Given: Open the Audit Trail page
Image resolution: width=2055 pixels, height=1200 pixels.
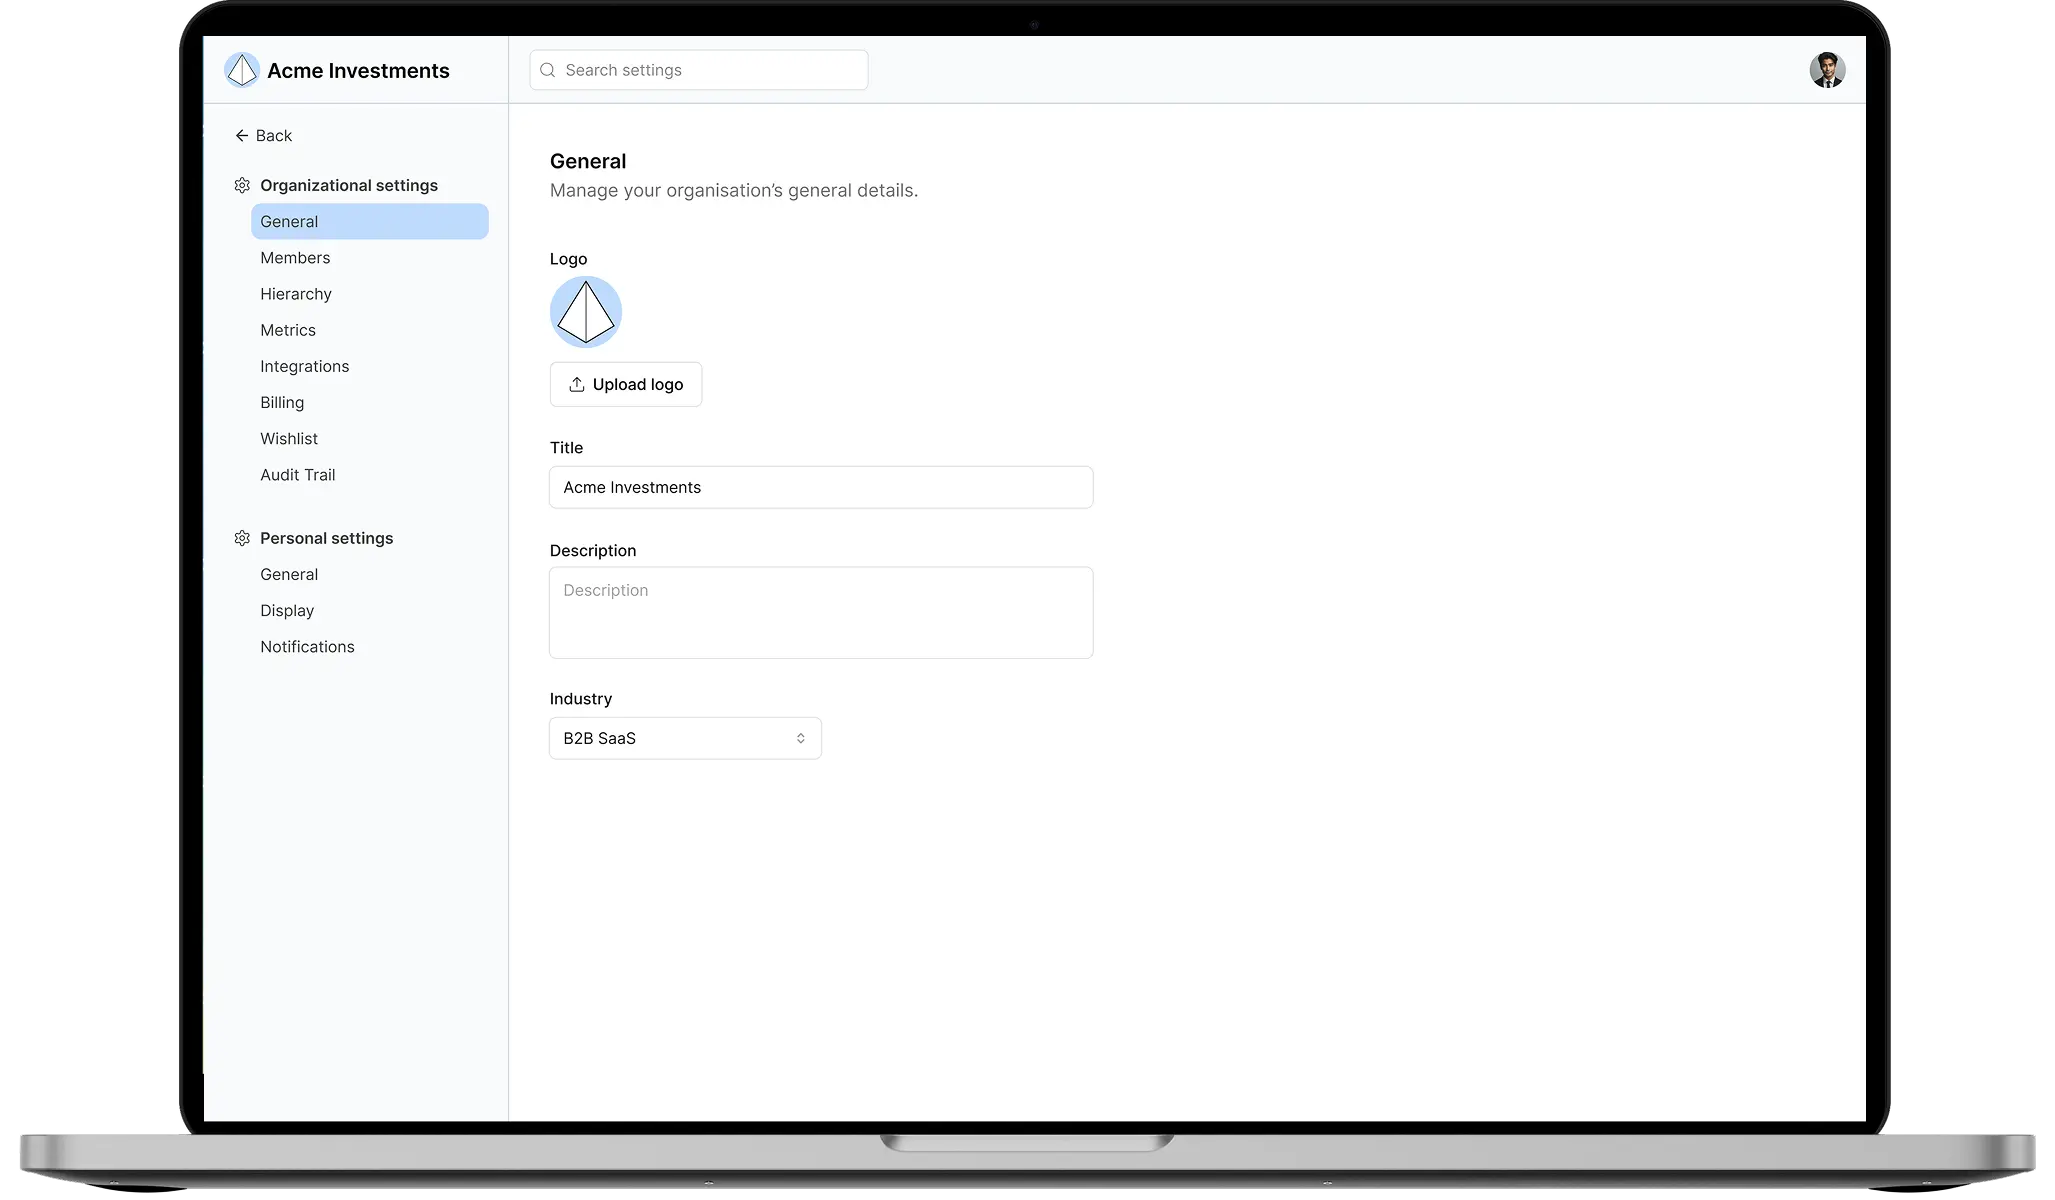Looking at the screenshot, I should coord(298,475).
